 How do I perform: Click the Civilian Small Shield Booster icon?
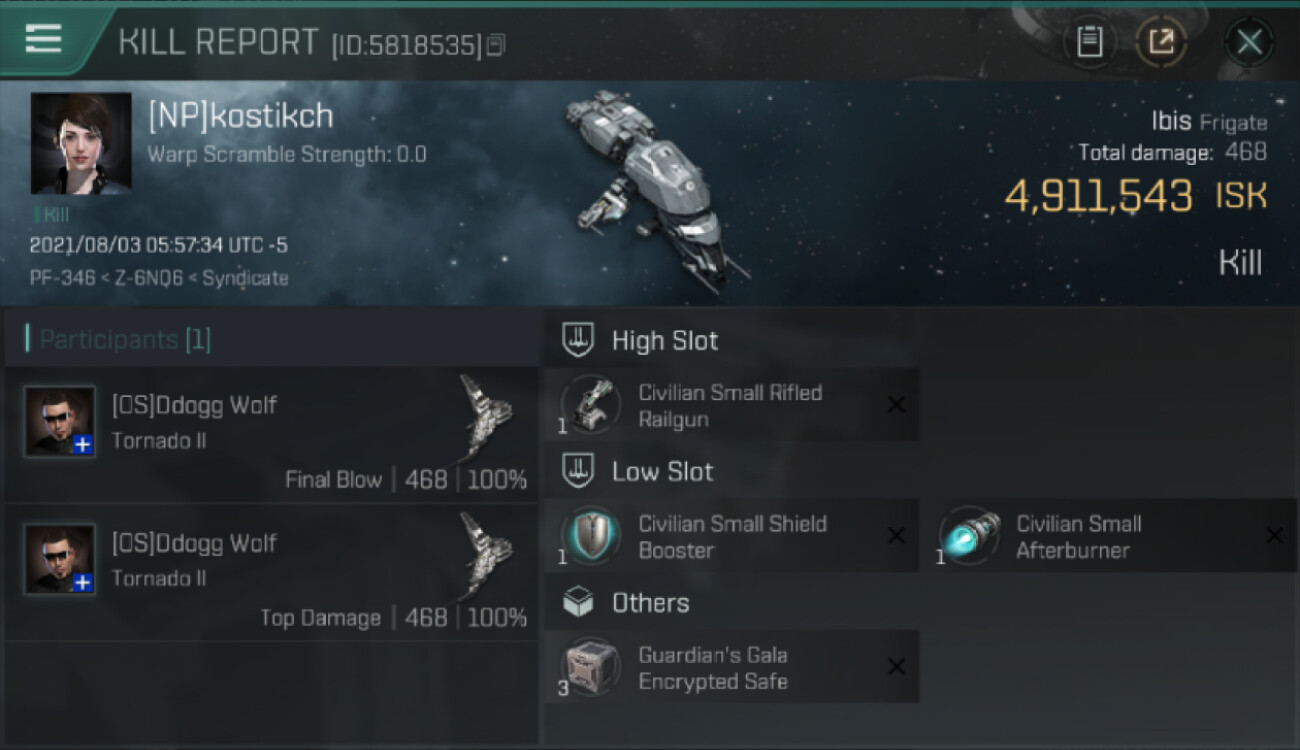point(590,536)
